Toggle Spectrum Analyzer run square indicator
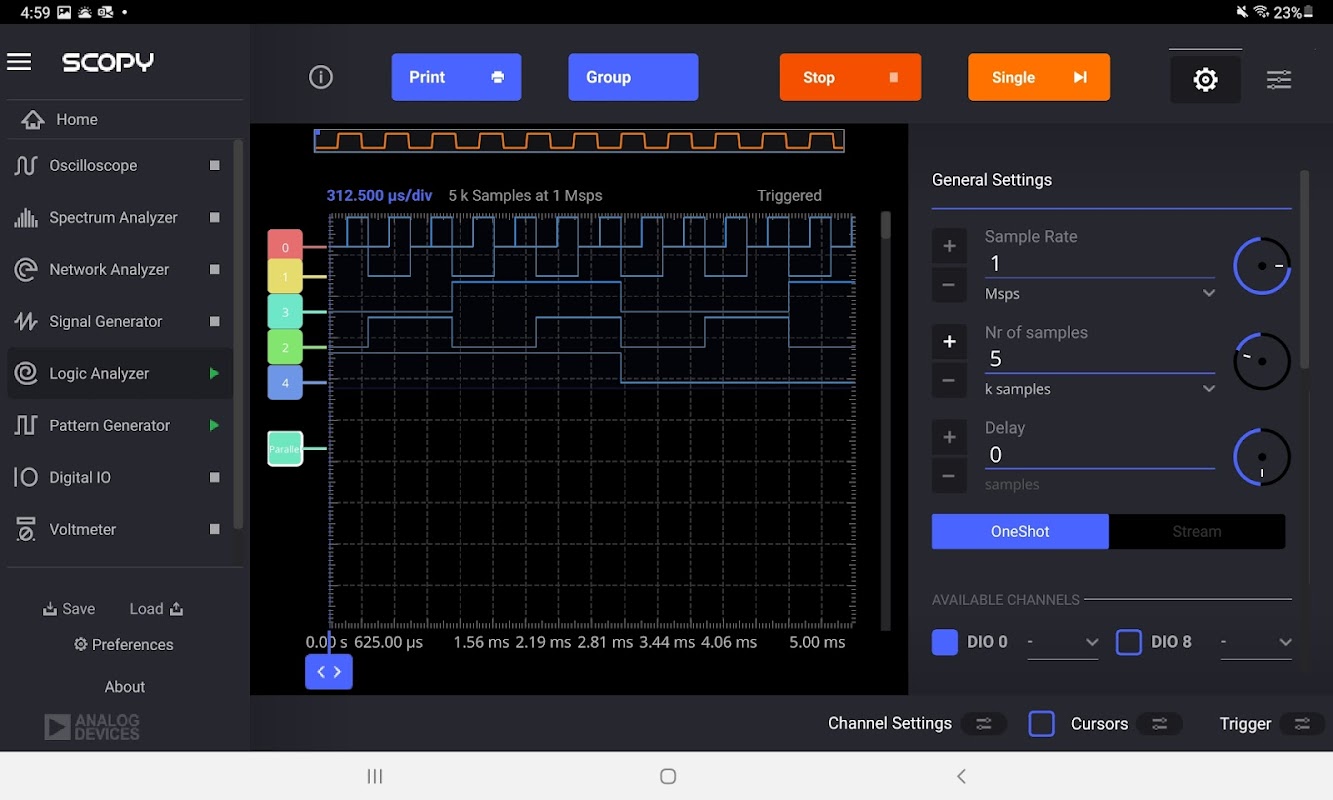The width and height of the screenshot is (1333, 800). click(214, 217)
